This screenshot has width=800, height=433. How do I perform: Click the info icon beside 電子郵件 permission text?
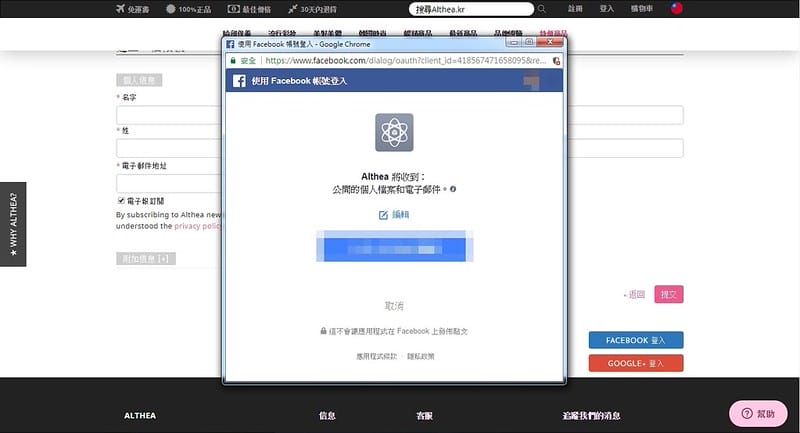coord(453,189)
